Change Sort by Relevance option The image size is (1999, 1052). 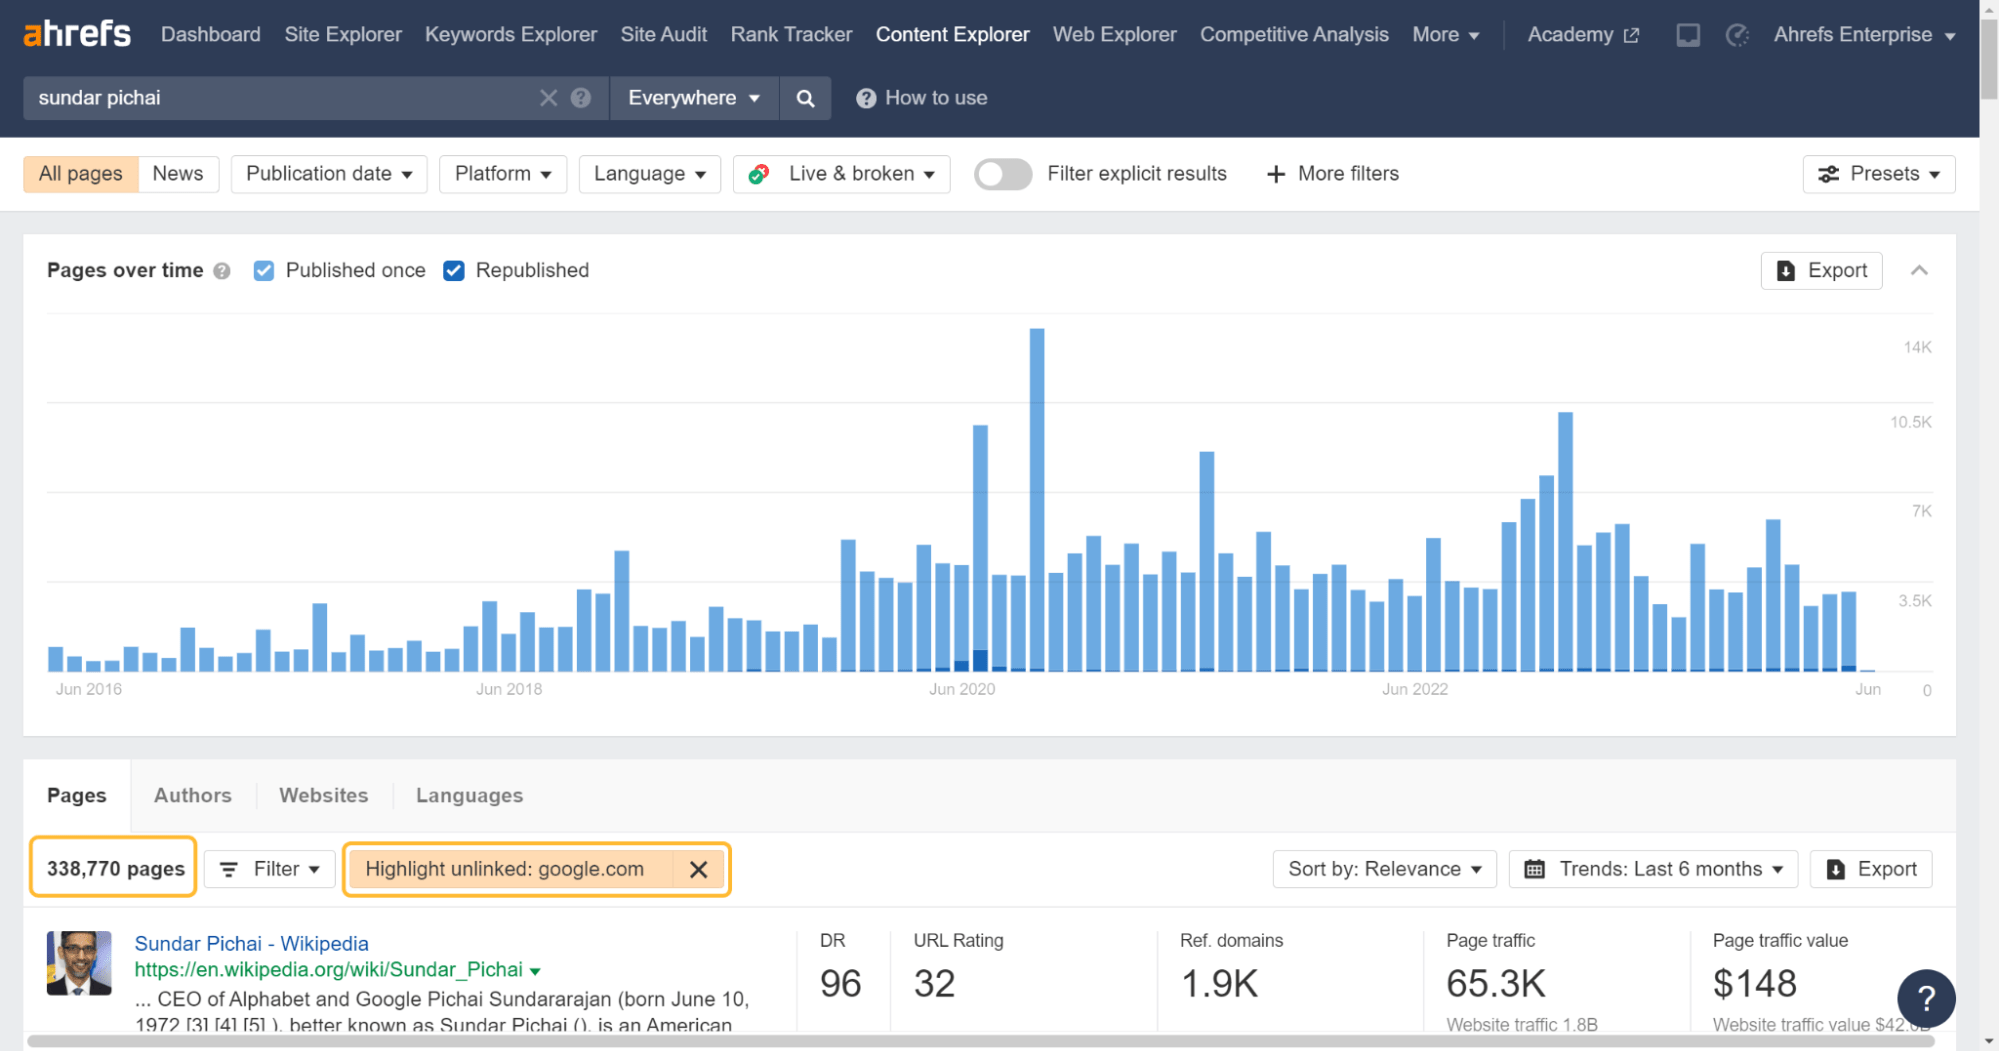1383,868
